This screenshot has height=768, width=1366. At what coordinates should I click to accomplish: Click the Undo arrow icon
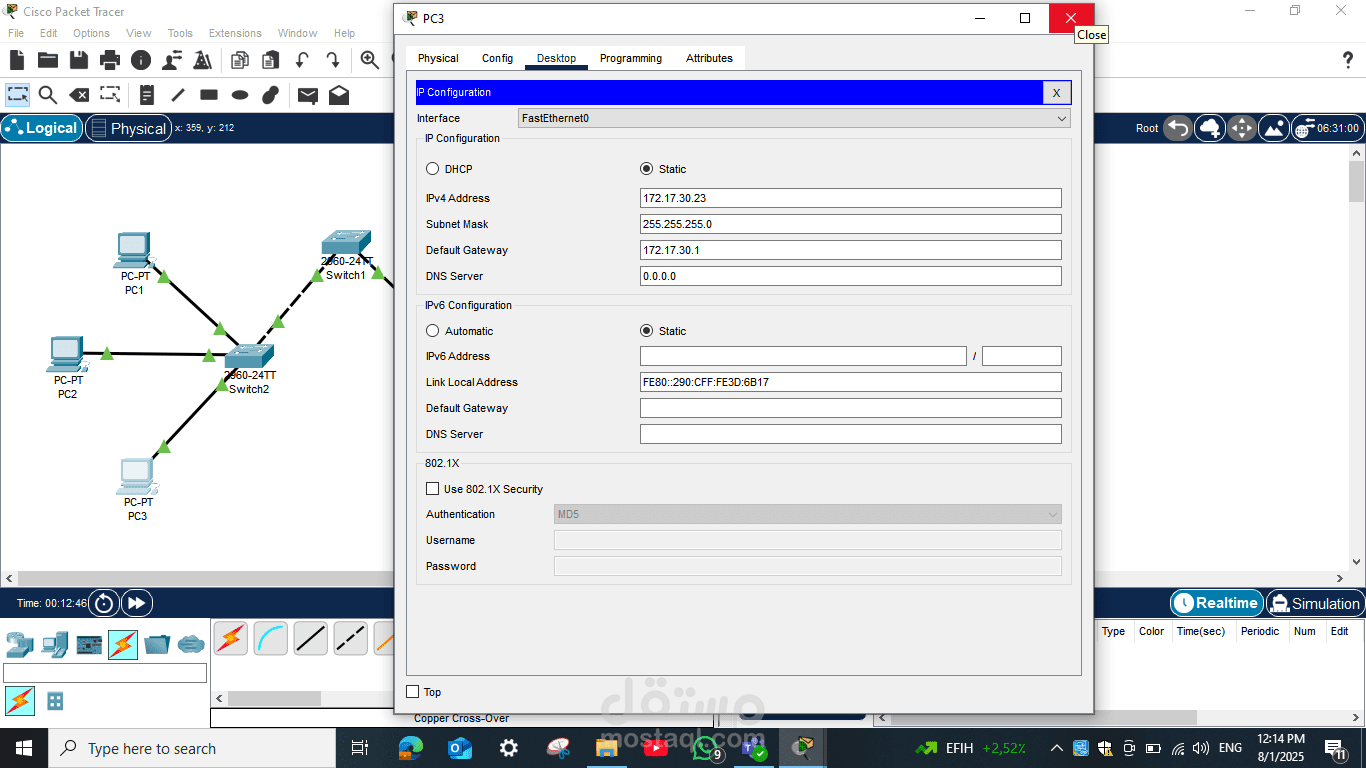click(302, 60)
